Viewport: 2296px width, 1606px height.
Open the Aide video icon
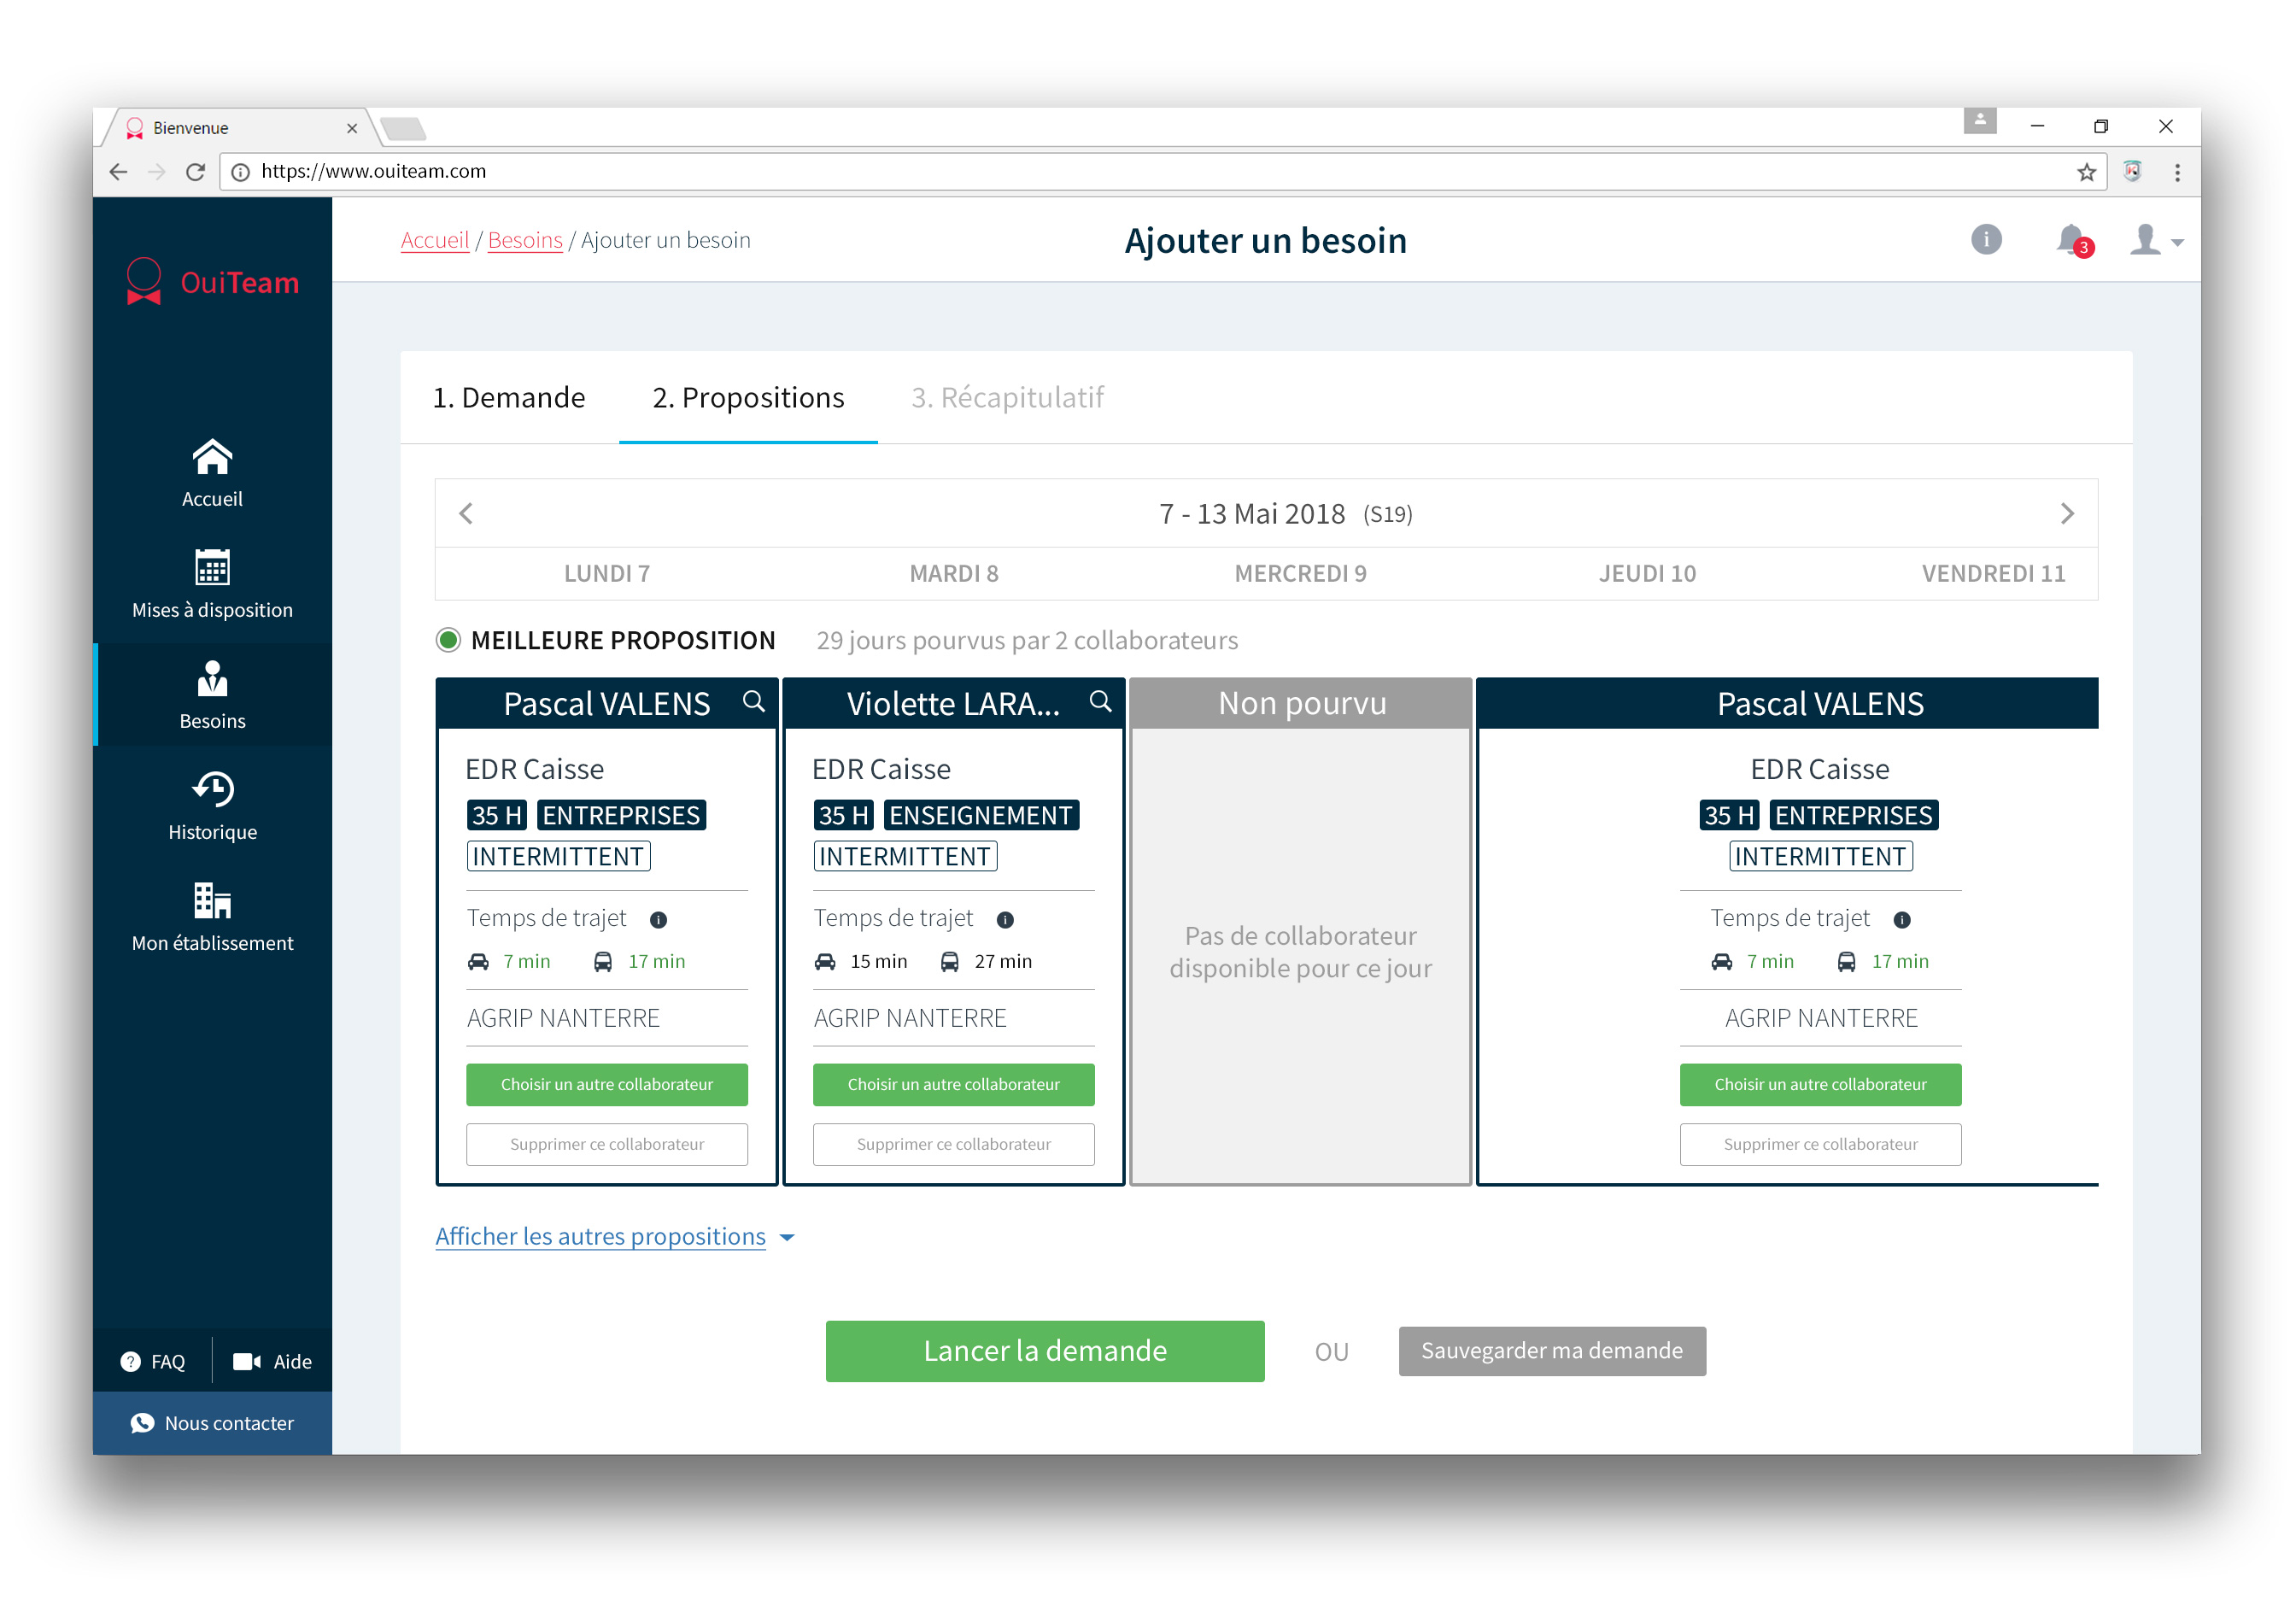coord(246,1361)
